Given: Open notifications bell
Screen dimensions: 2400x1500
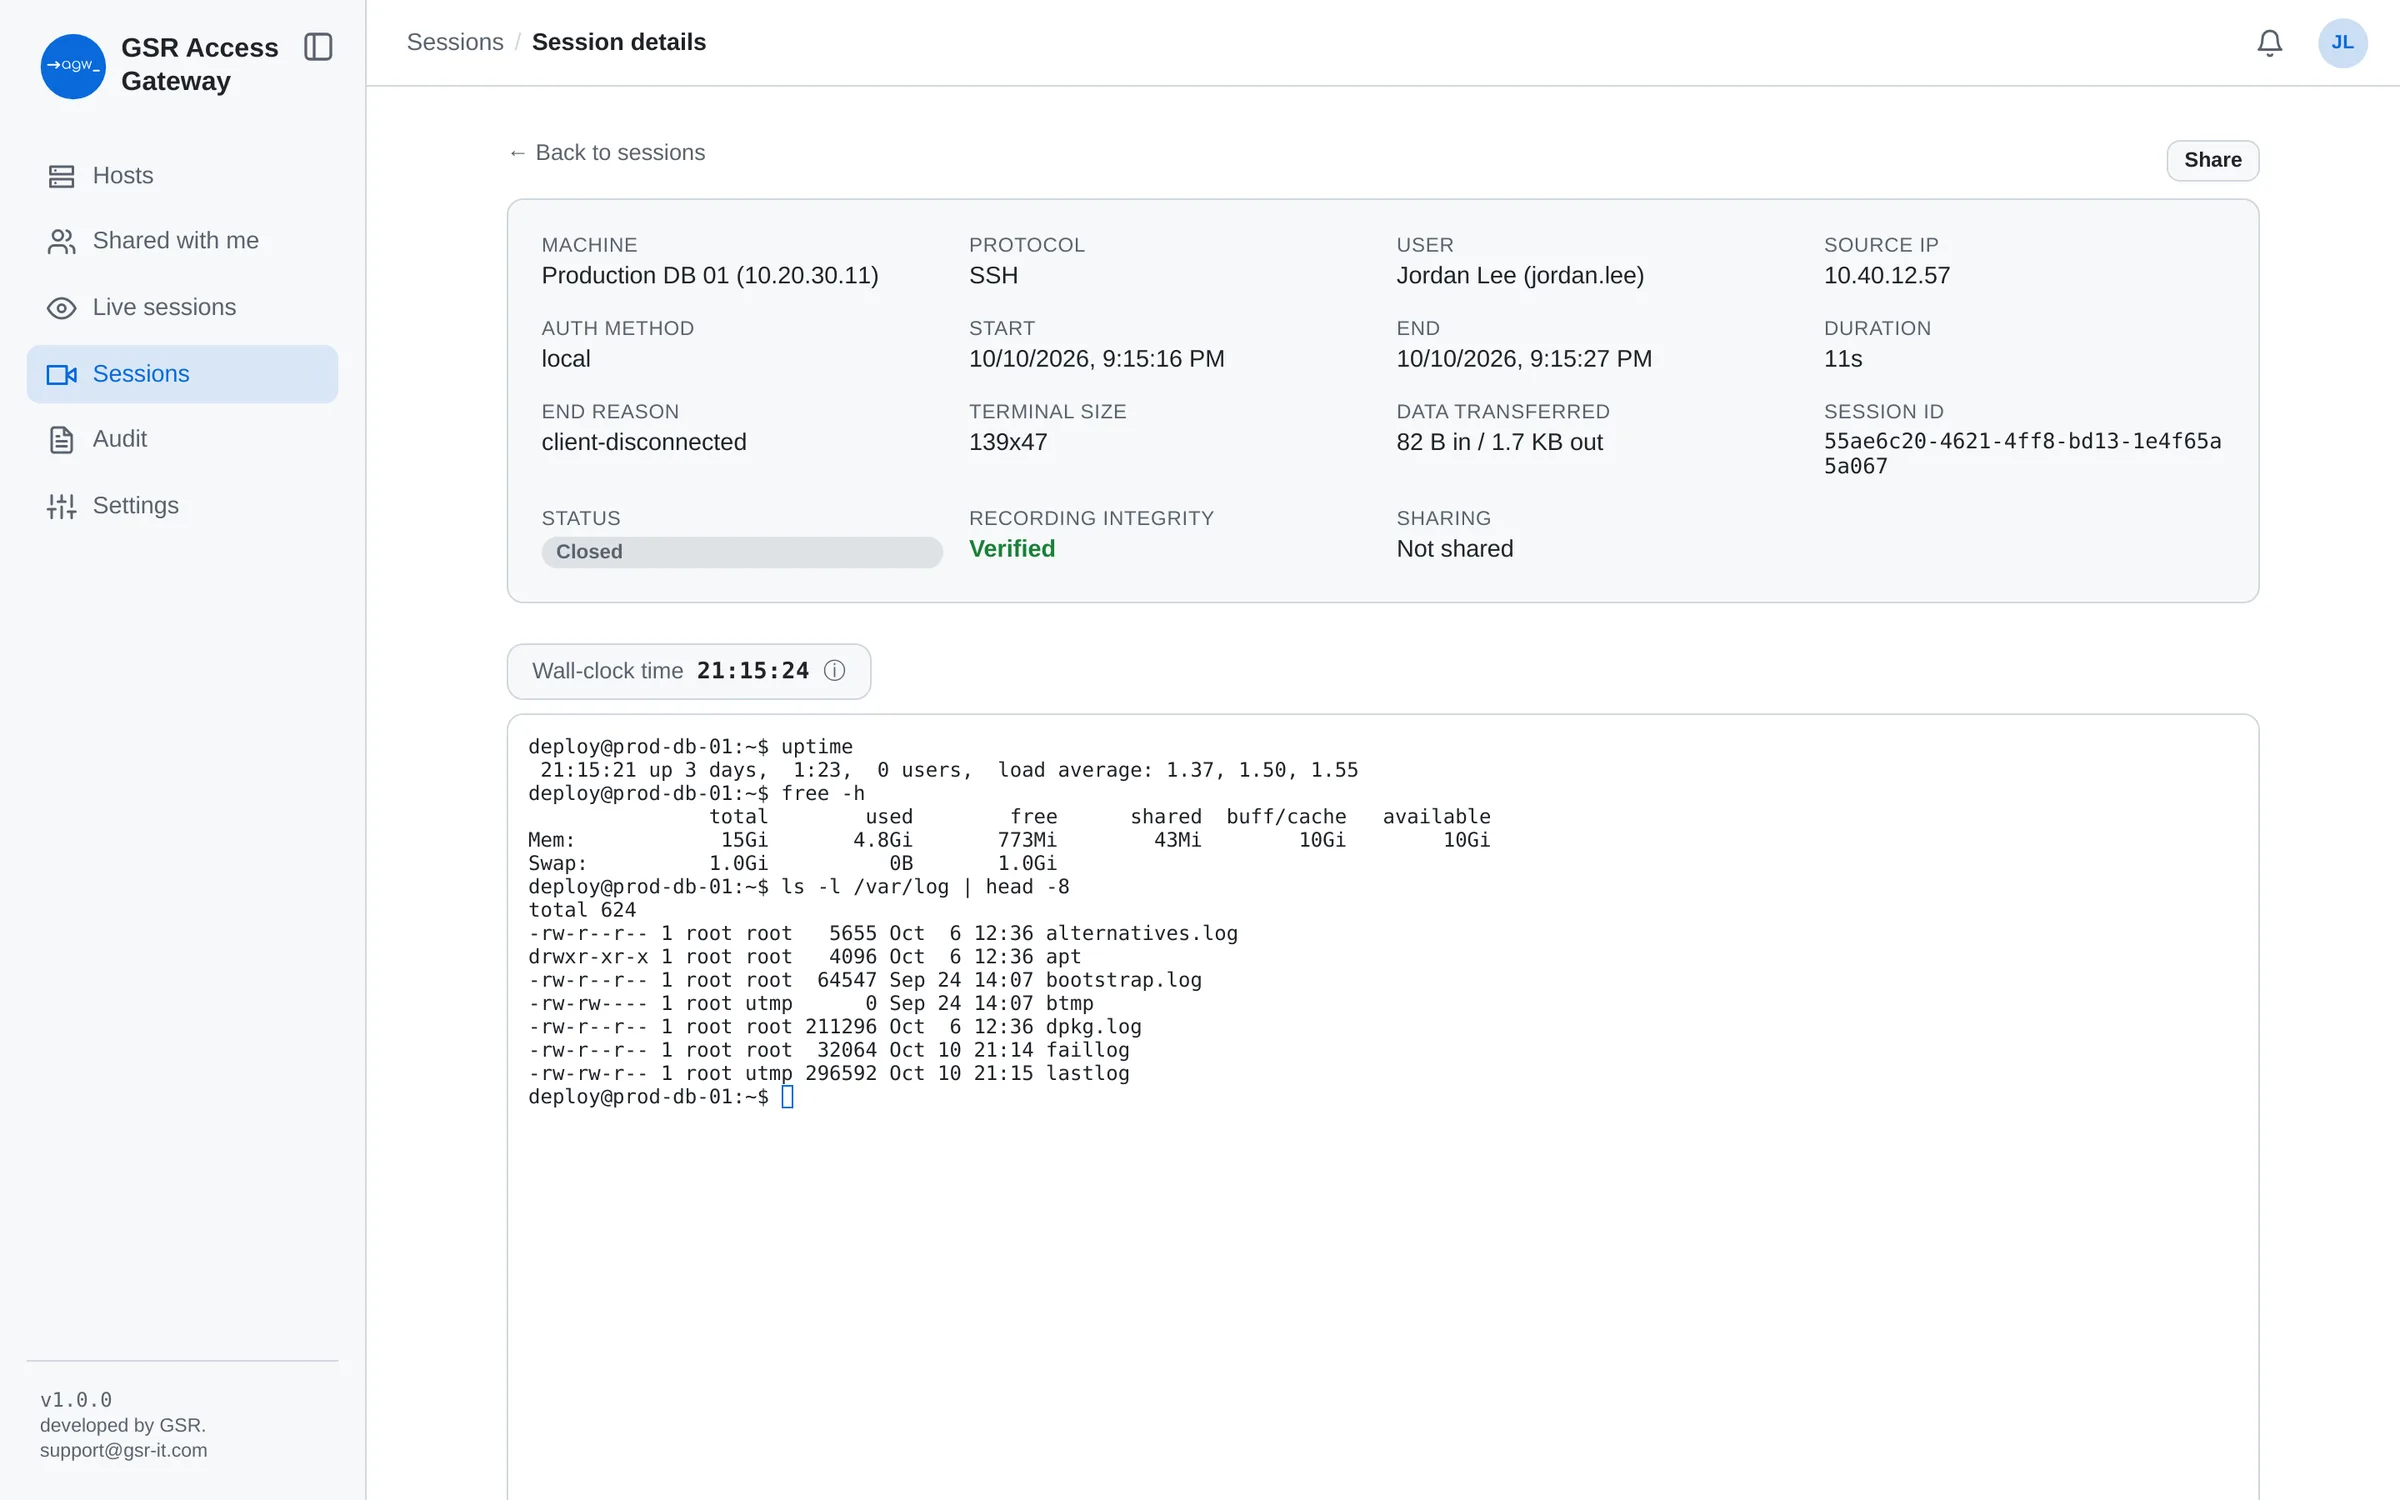Looking at the screenshot, I should point(2269,43).
